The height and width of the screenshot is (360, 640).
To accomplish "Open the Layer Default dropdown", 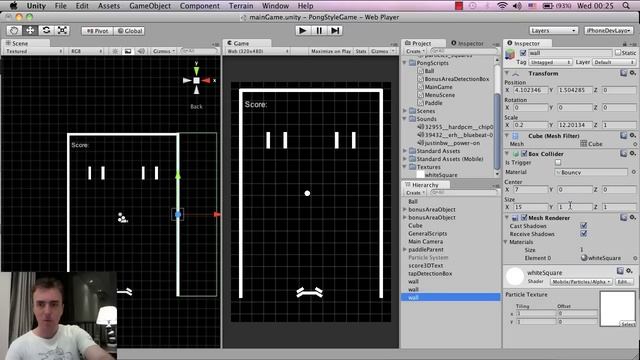I will point(613,62).
